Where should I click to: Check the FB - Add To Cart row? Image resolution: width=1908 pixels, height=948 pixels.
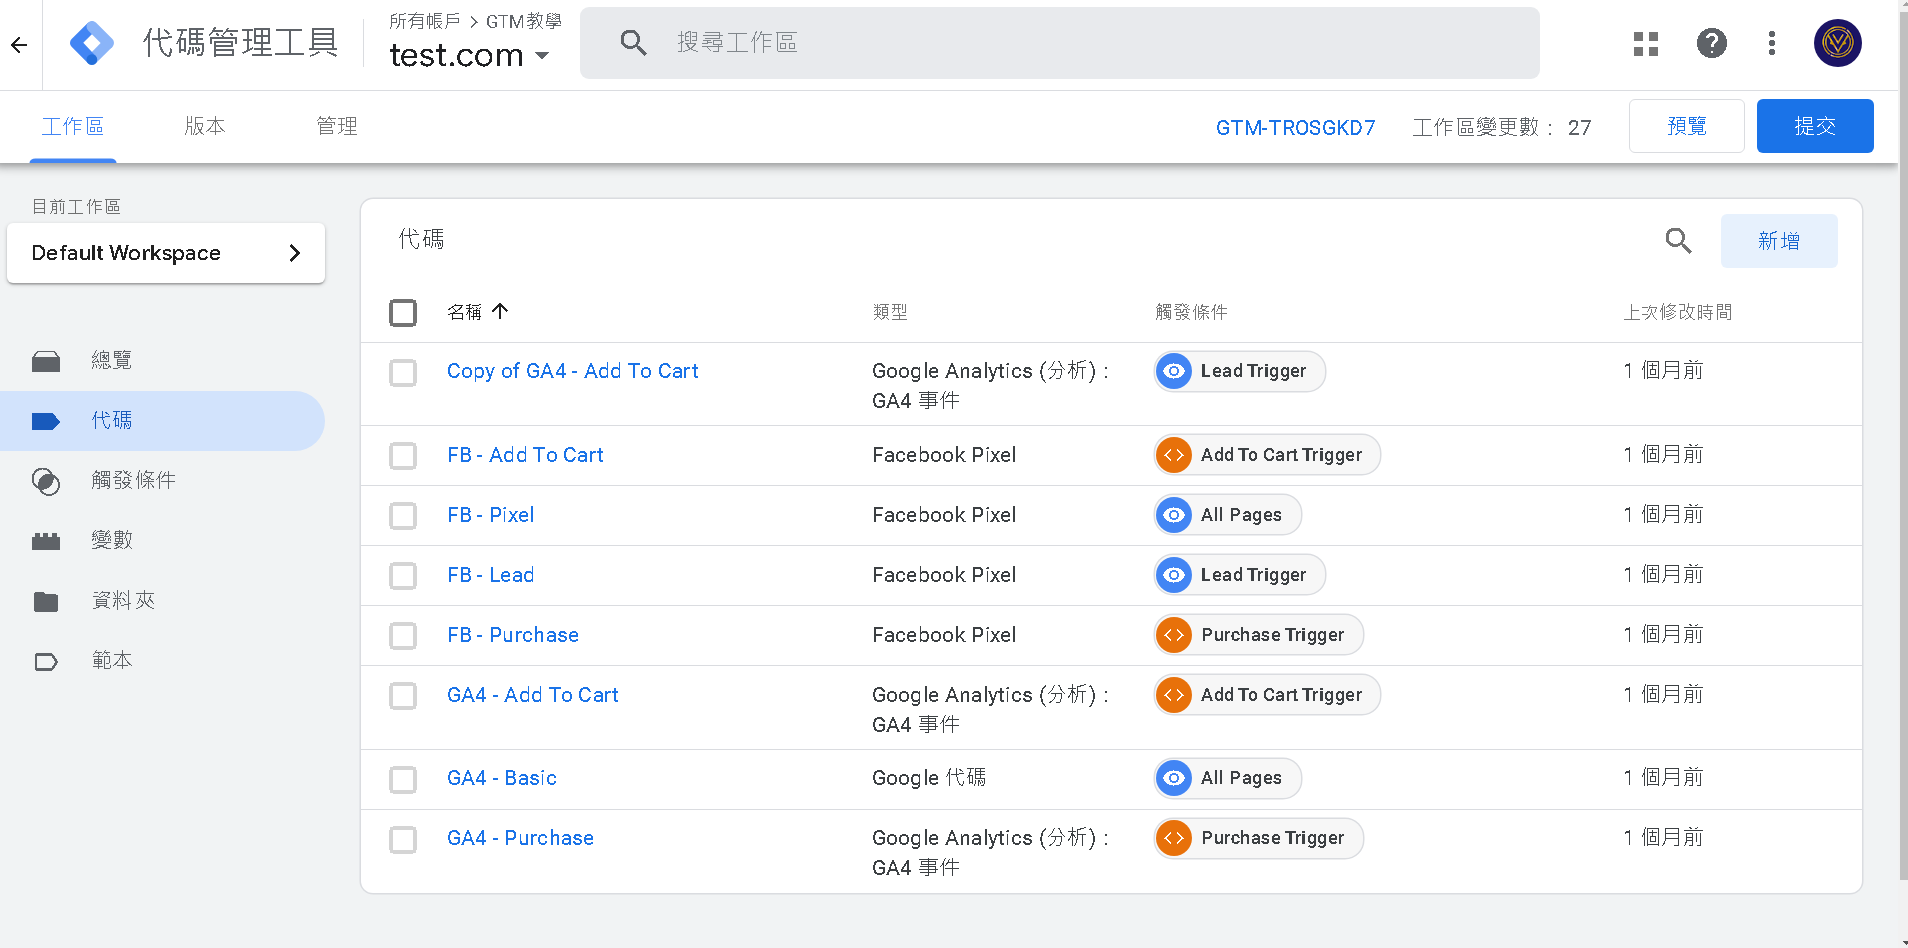click(x=403, y=456)
